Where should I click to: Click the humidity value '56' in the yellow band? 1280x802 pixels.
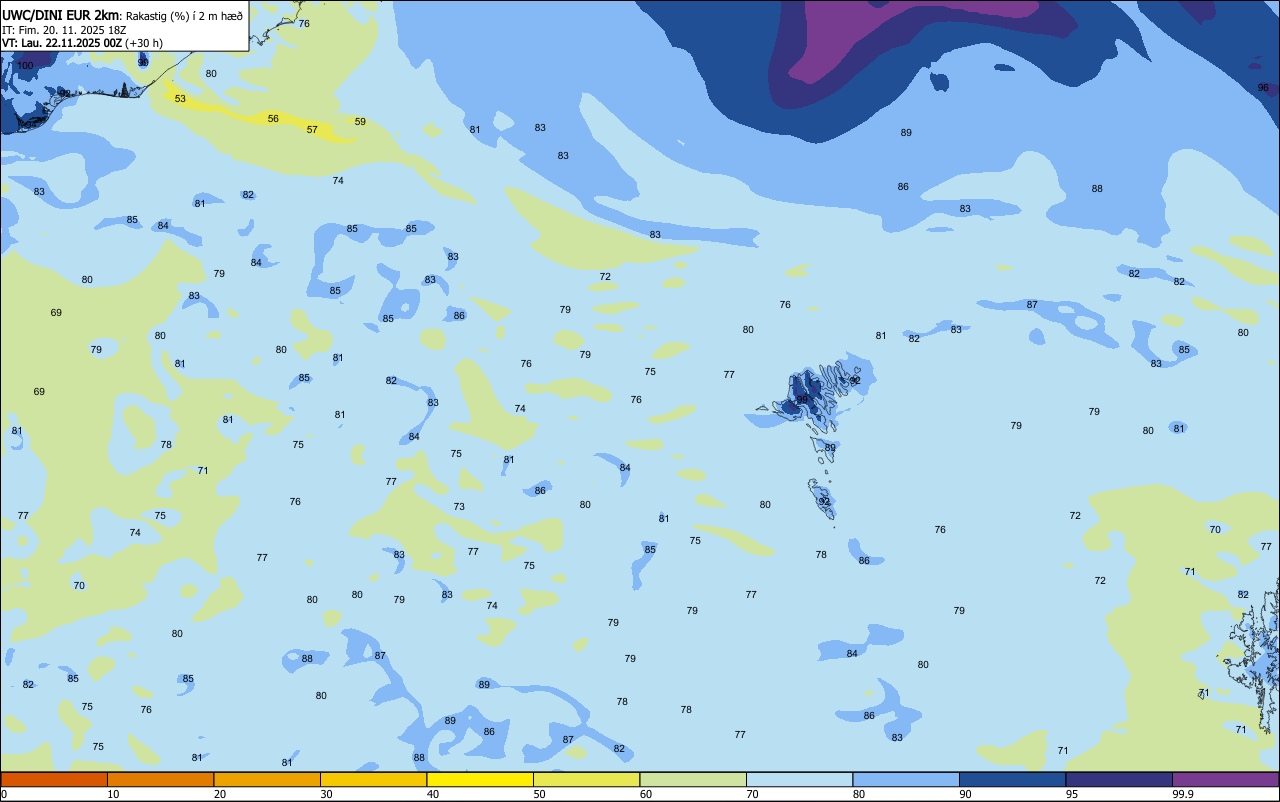(x=273, y=118)
